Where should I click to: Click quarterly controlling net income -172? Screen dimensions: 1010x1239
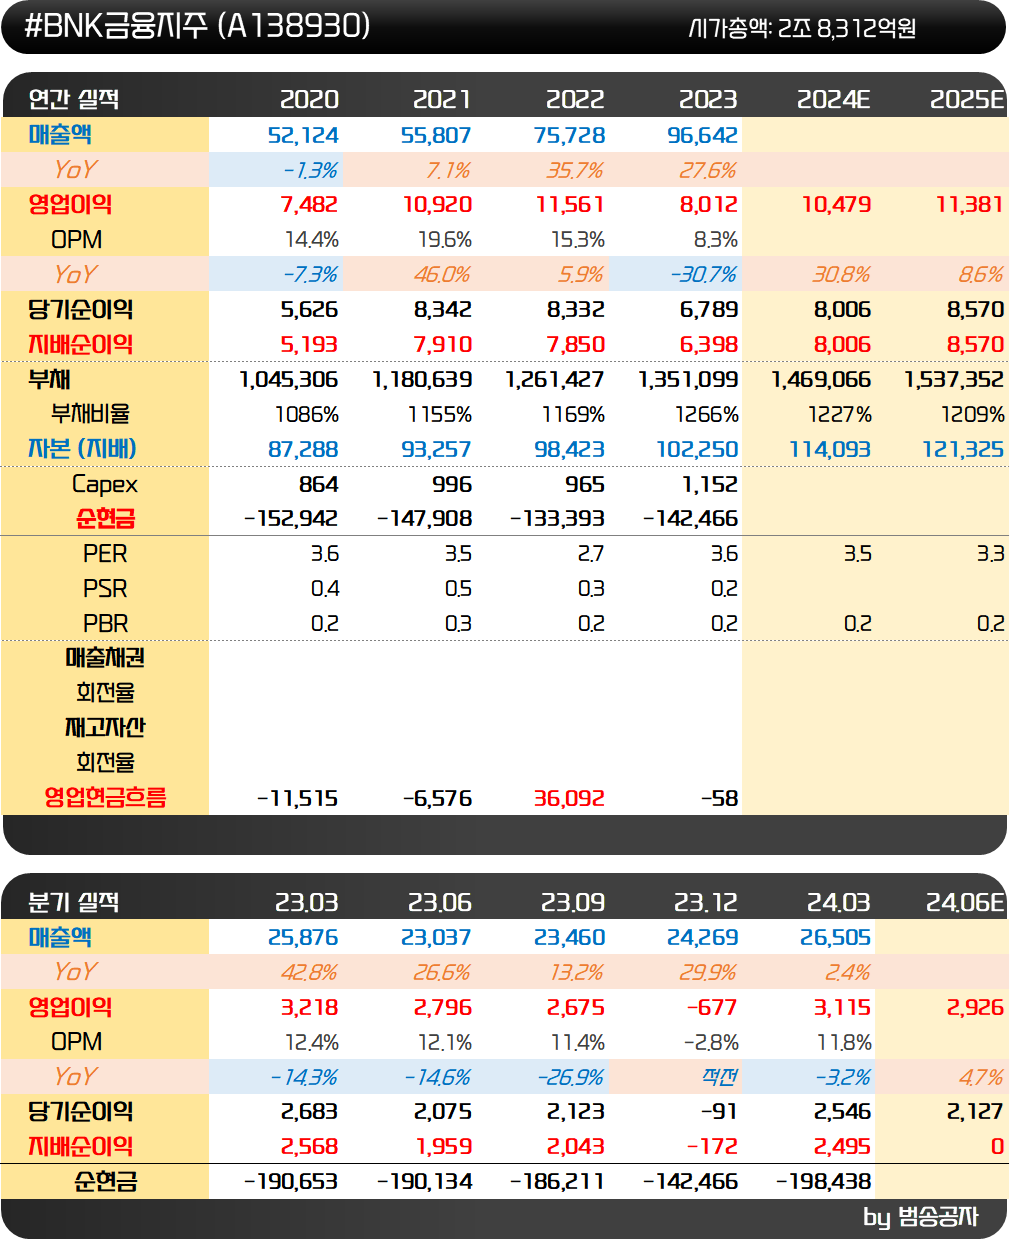click(x=712, y=1146)
